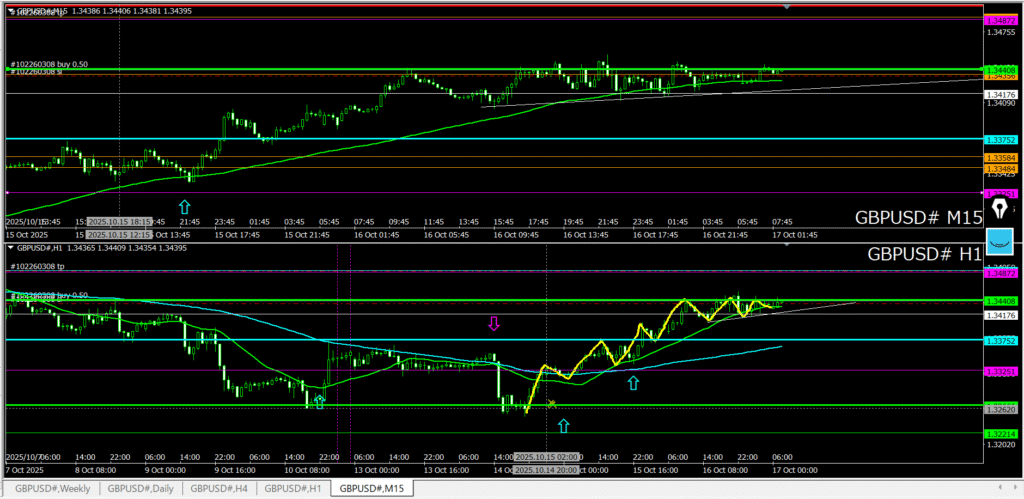This screenshot has width=1024, height=499.
Task: Select cyan up arrow beneath the 1.32620 line
Action: [563, 426]
